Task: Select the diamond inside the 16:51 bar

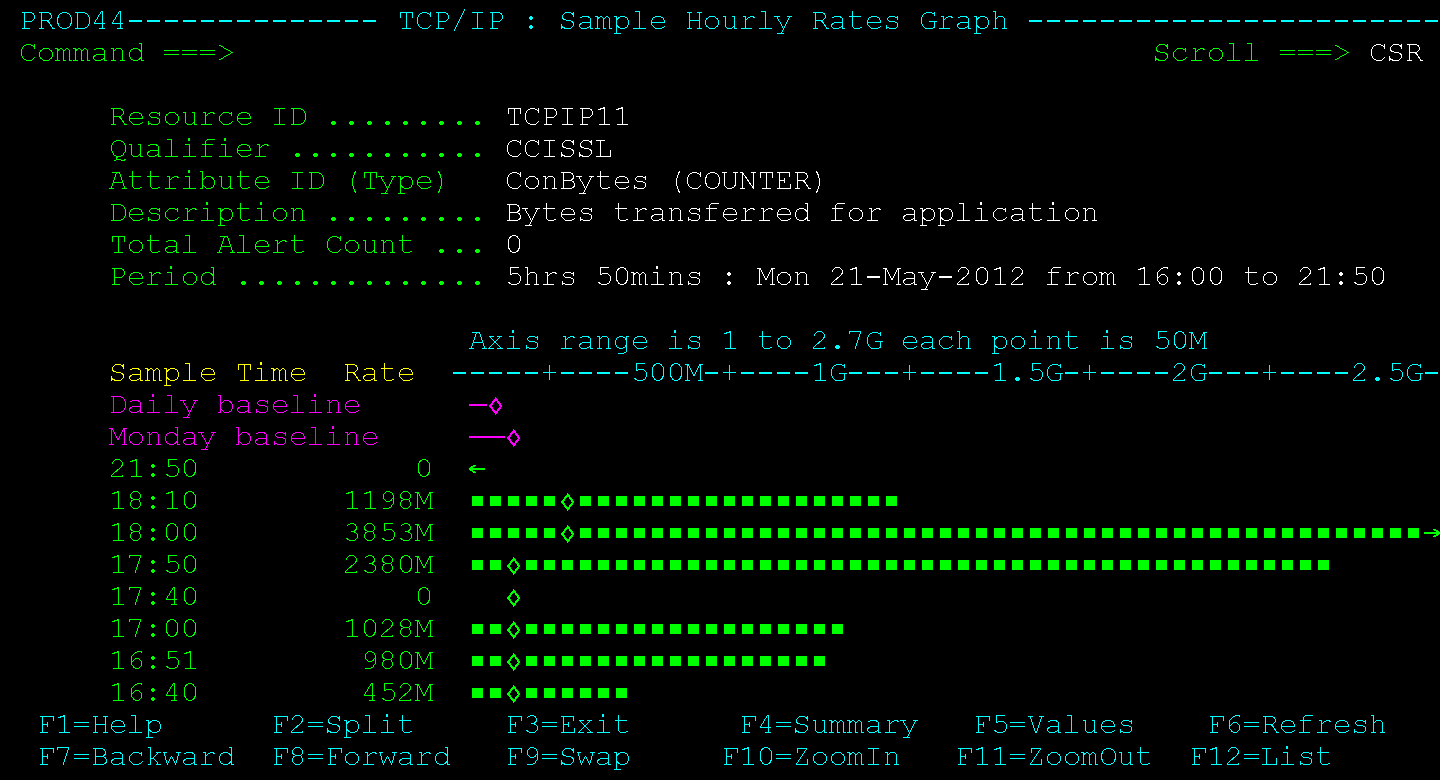Action: click(513, 661)
